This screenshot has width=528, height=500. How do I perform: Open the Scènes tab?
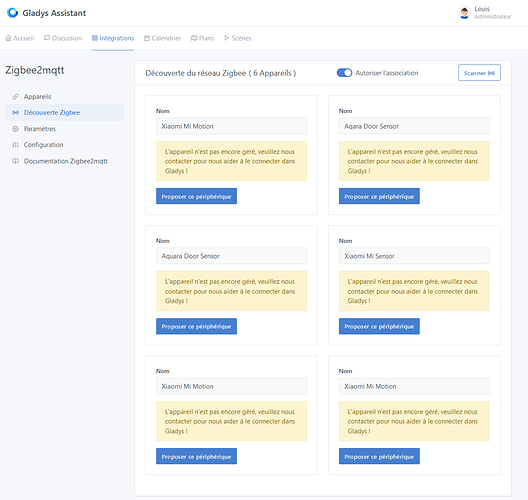pyautogui.click(x=238, y=38)
